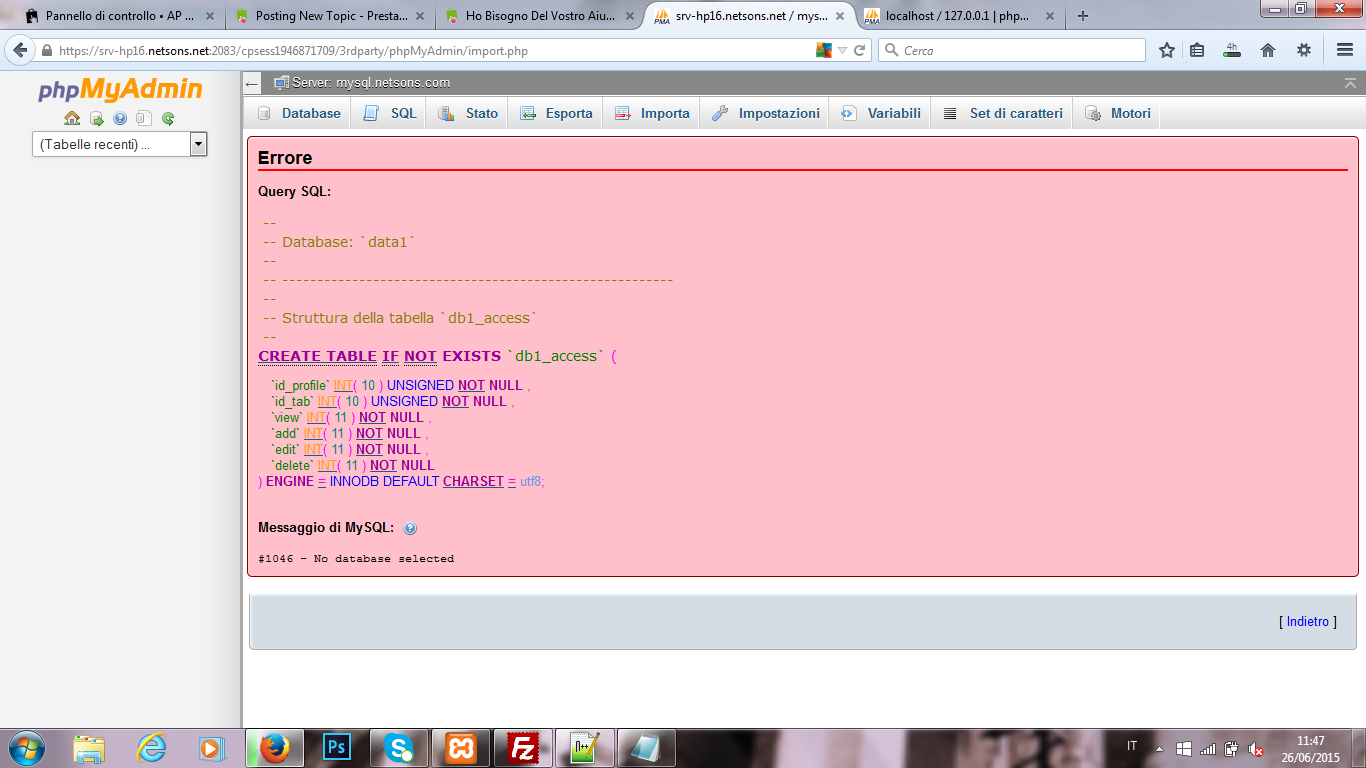Open FileZilla from the taskbar
This screenshot has height=768, width=1366.
(x=523, y=748)
